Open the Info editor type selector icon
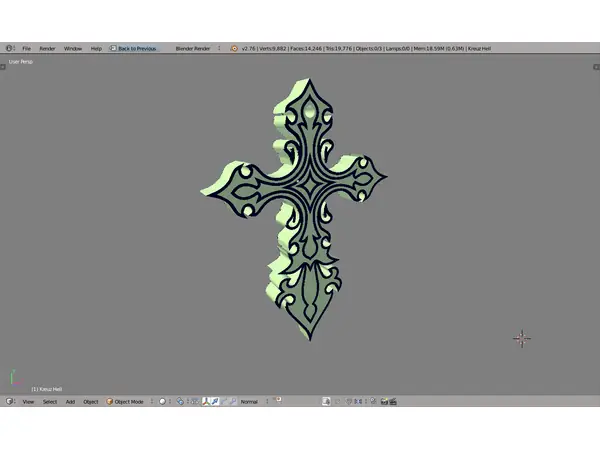The image size is (600, 450). [10, 48]
